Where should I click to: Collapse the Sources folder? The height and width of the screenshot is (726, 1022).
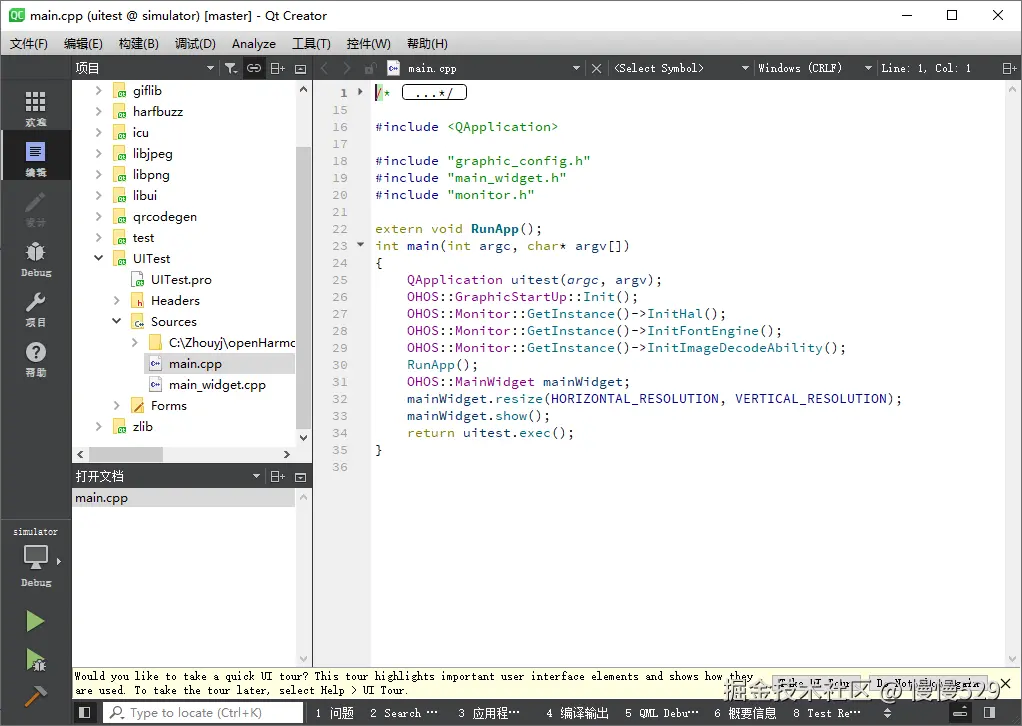point(117,321)
